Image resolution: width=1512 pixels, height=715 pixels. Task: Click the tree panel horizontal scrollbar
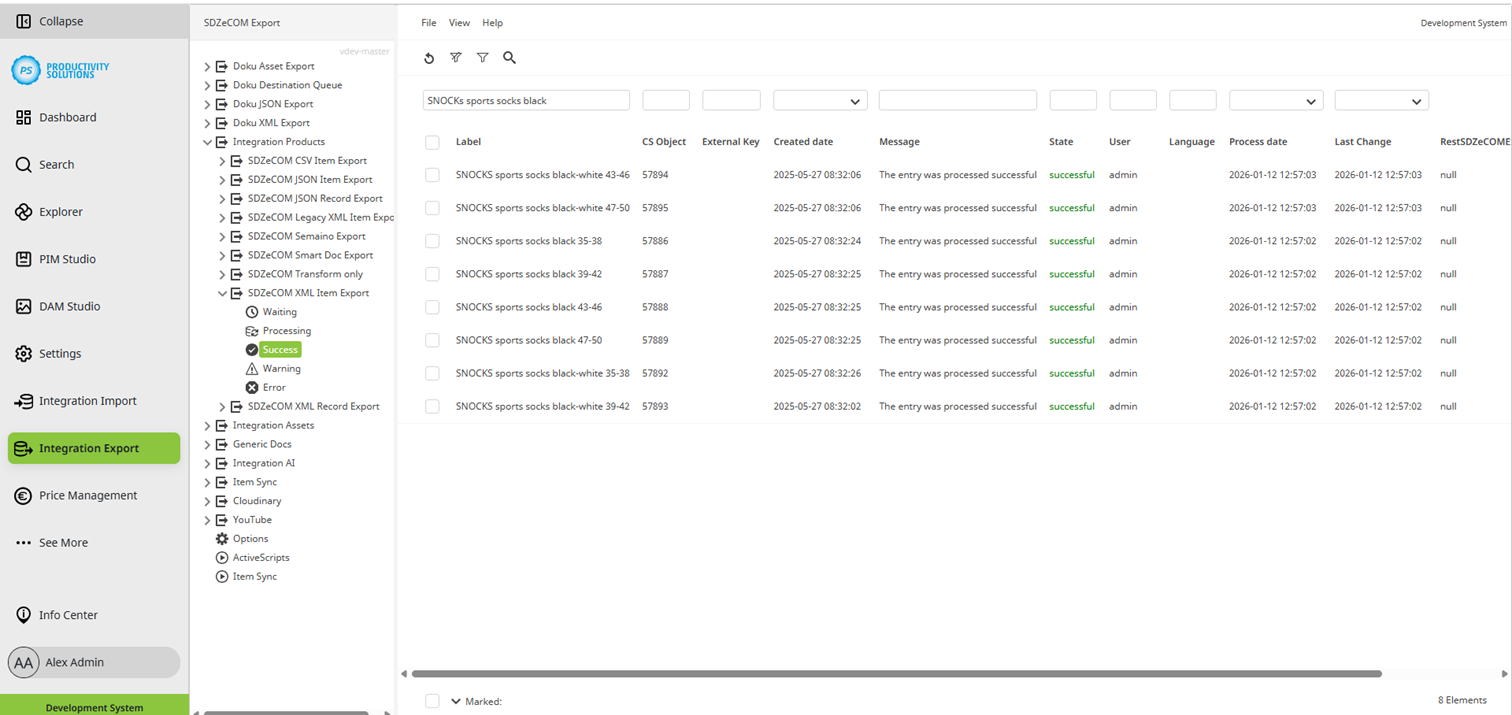tap(286, 713)
